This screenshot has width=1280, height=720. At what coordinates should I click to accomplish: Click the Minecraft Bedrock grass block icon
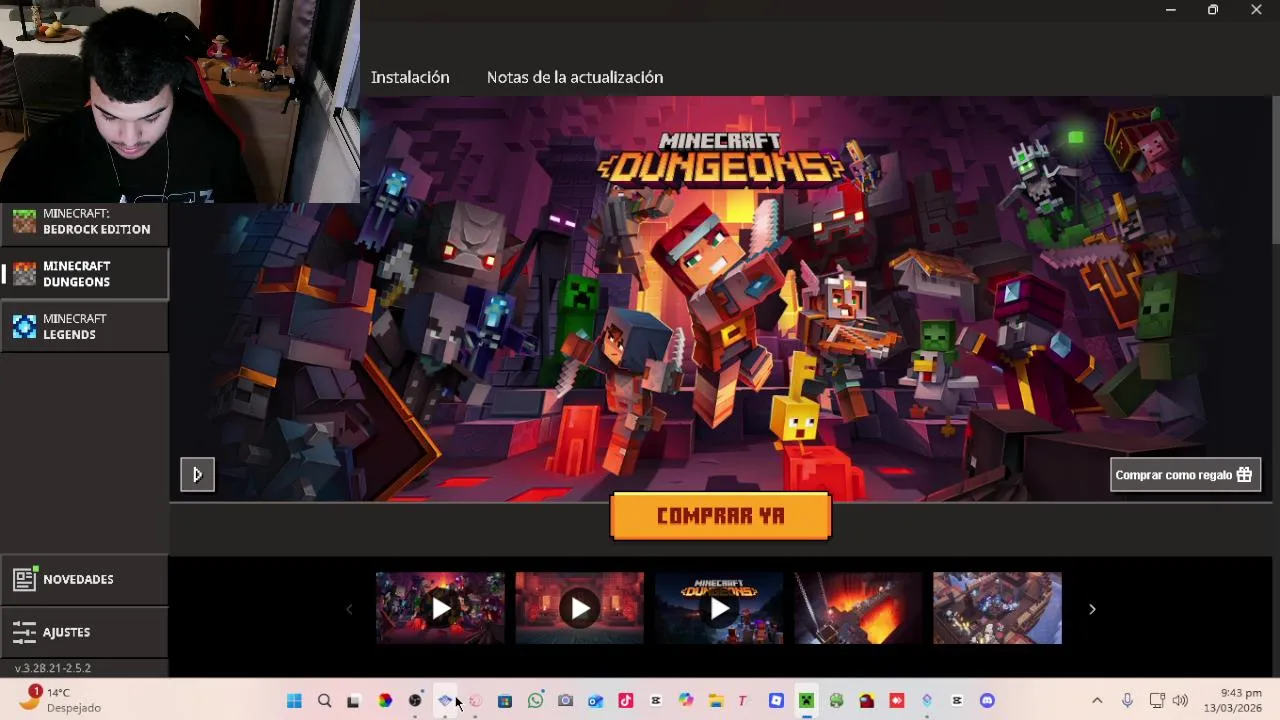(24, 221)
